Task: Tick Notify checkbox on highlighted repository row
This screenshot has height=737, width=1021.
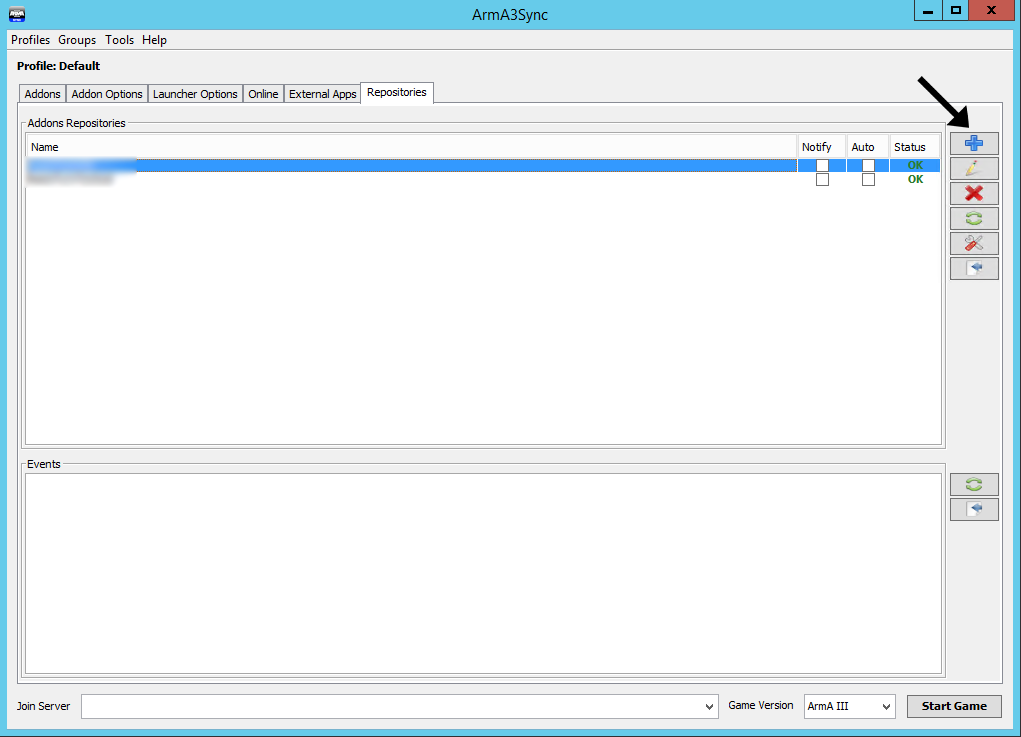Action: (822, 165)
